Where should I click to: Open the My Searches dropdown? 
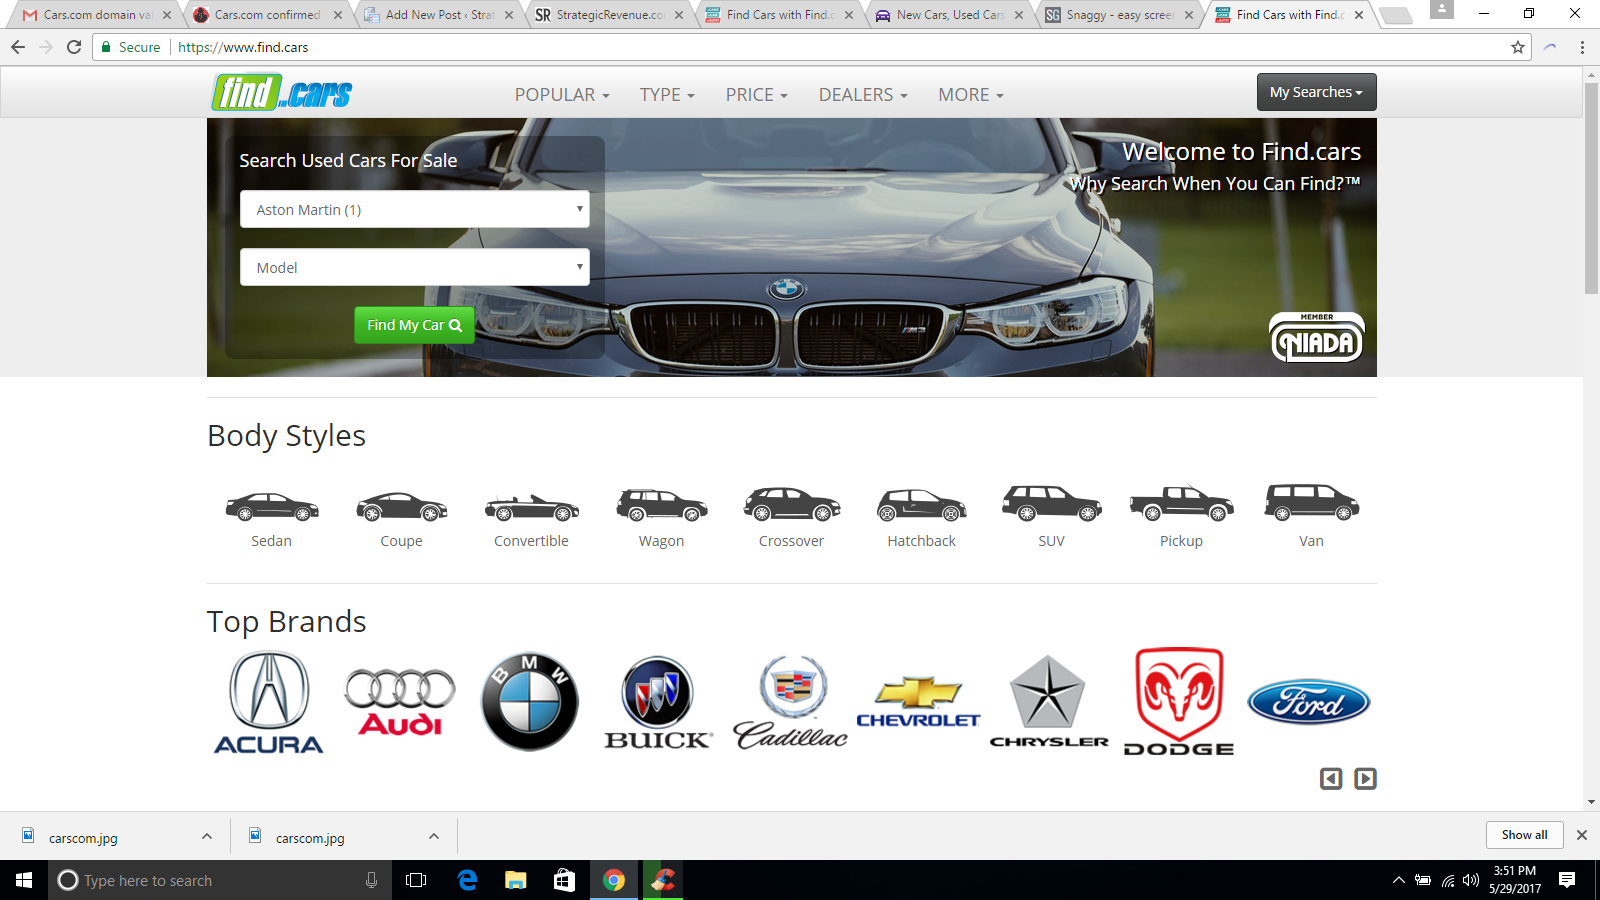point(1316,92)
